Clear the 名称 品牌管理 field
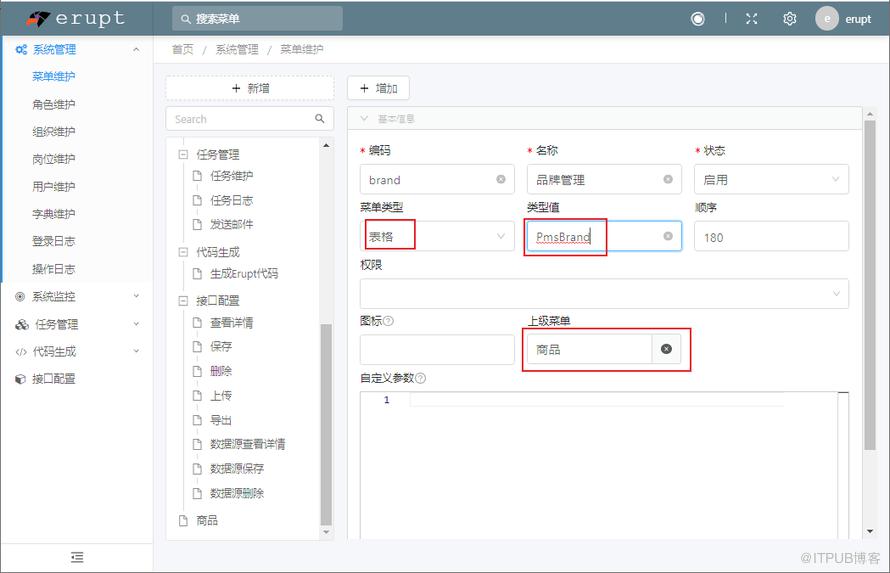Viewport: 890px width, 573px height. click(668, 179)
